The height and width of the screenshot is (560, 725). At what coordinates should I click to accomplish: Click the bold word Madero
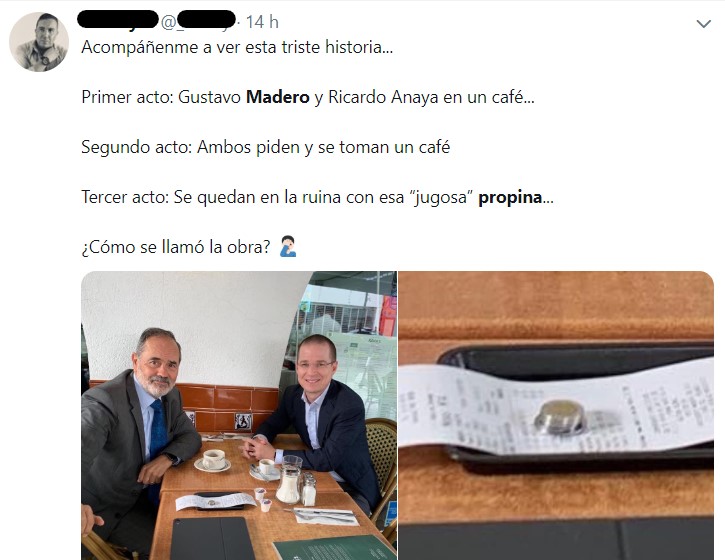click(277, 97)
